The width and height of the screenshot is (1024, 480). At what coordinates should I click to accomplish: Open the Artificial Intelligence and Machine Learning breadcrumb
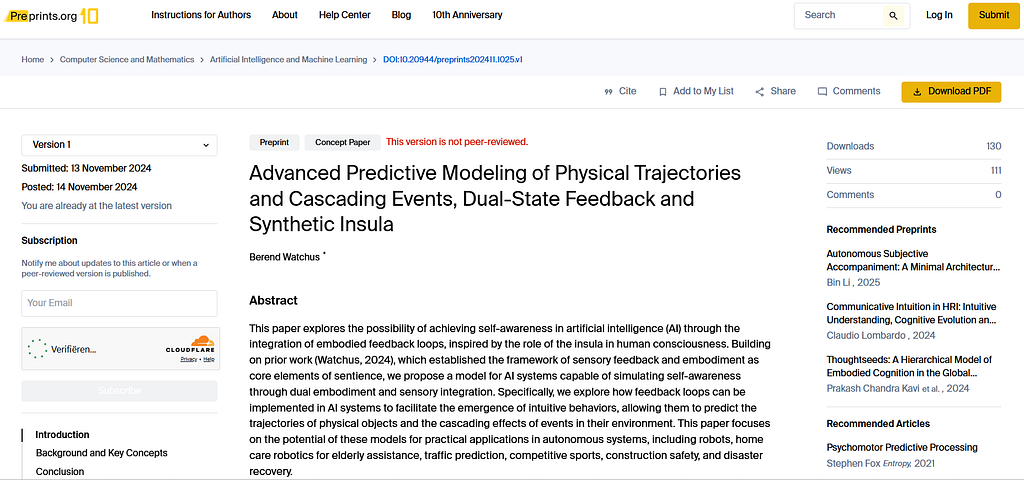coord(288,59)
